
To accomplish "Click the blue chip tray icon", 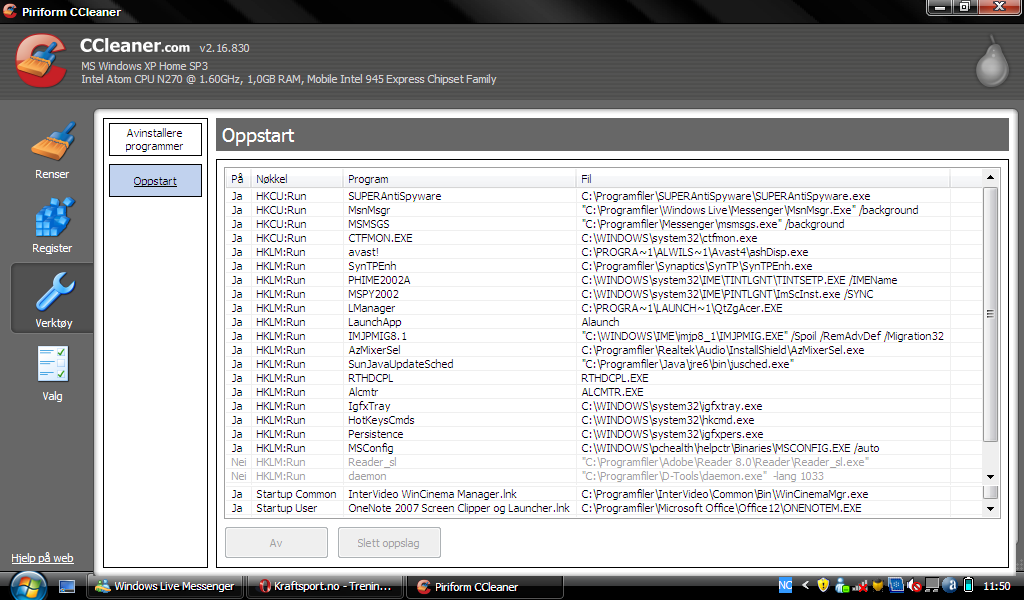I will (896, 586).
